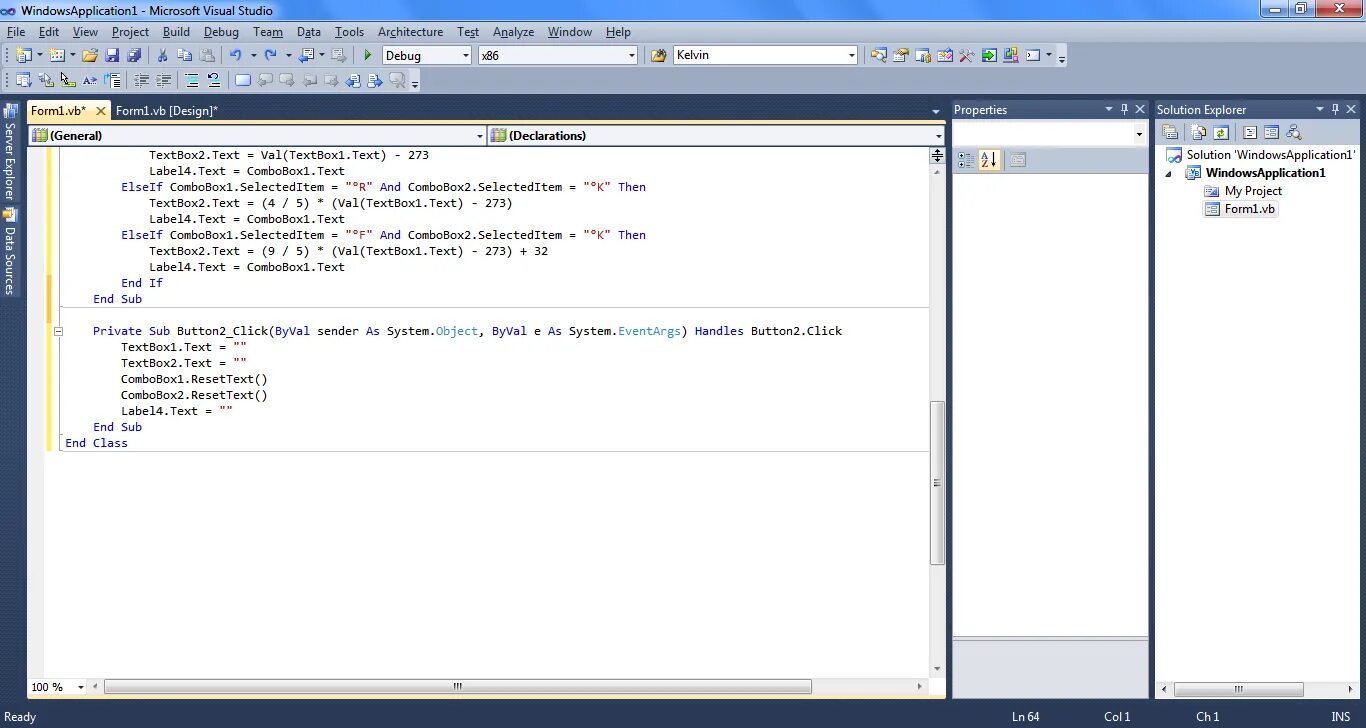Toggle alphabetical sorting in the Properties panel

pyautogui.click(x=989, y=159)
